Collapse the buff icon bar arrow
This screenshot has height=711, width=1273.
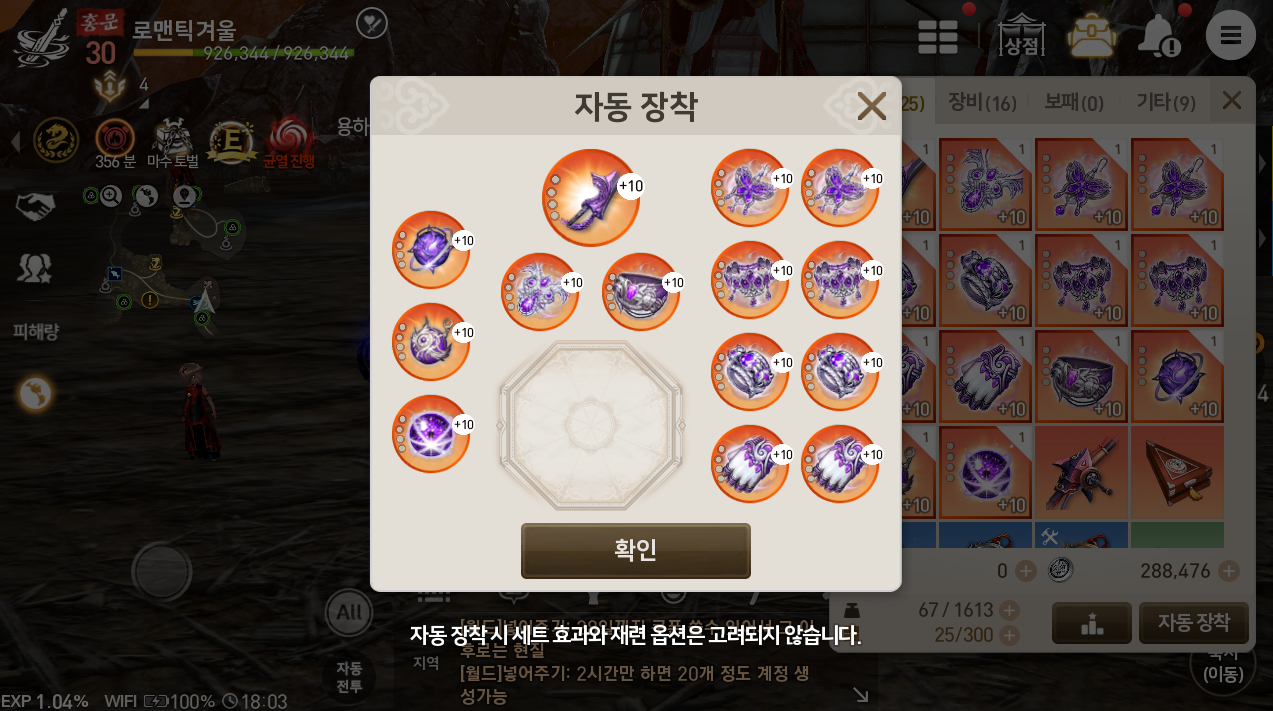[15, 142]
